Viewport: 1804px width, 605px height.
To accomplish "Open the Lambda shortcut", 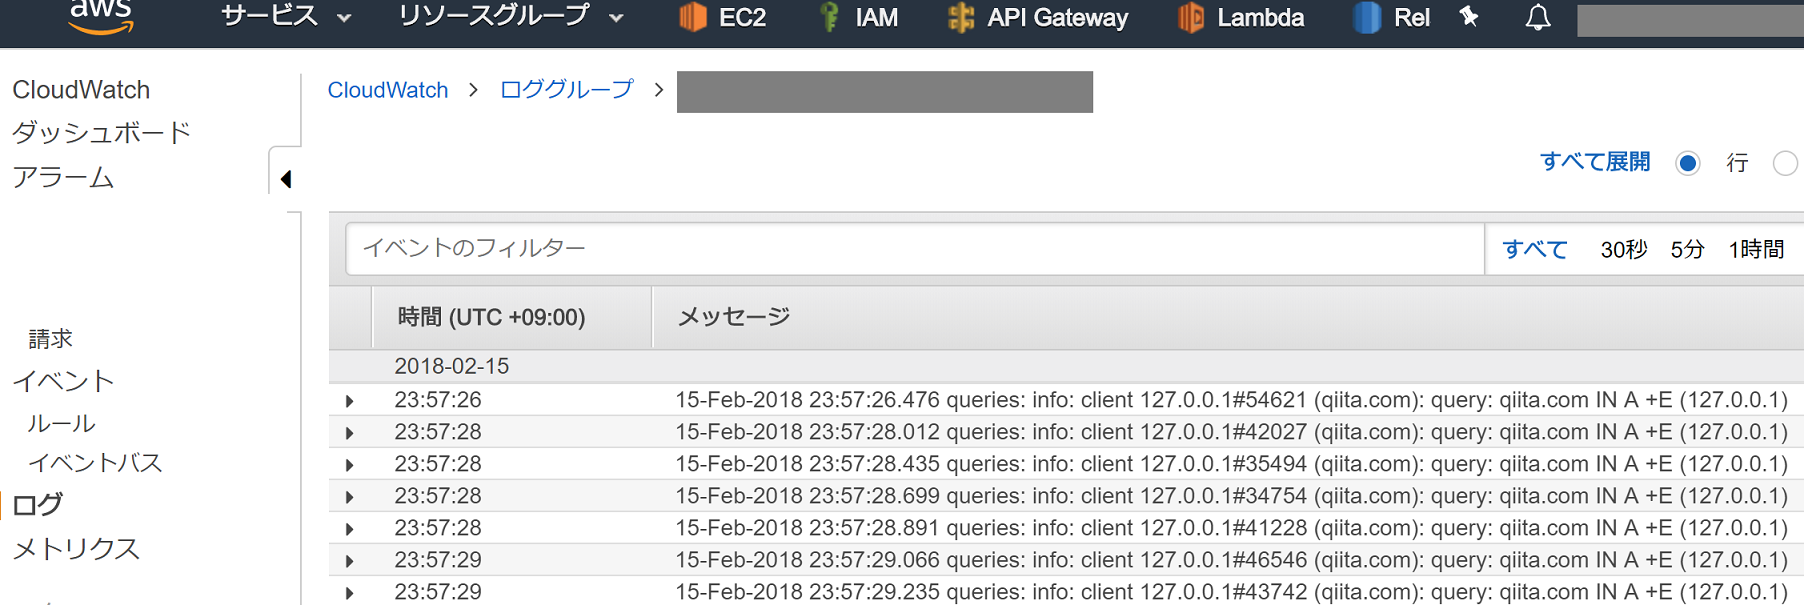I will tap(1241, 17).
